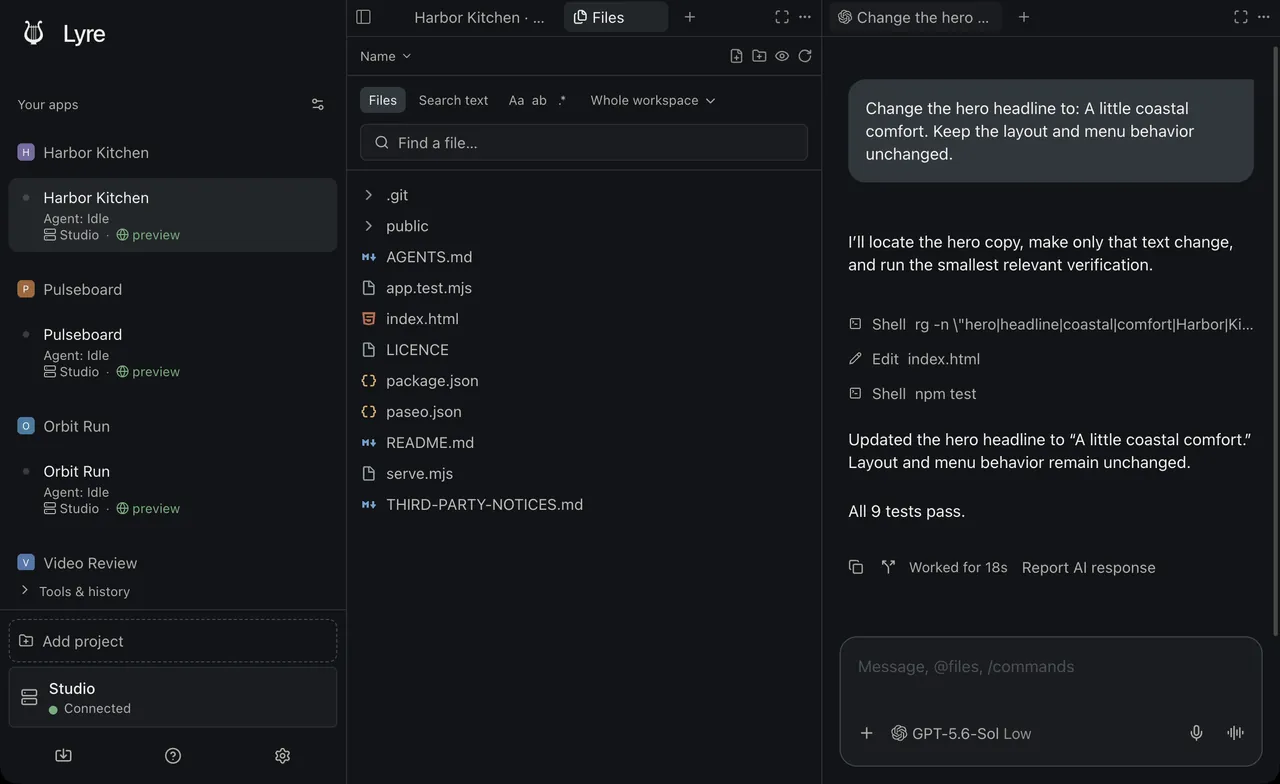Create a new folder in the workspace
This screenshot has height=784, width=1280.
pyautogui.click(x=759, y=56)
